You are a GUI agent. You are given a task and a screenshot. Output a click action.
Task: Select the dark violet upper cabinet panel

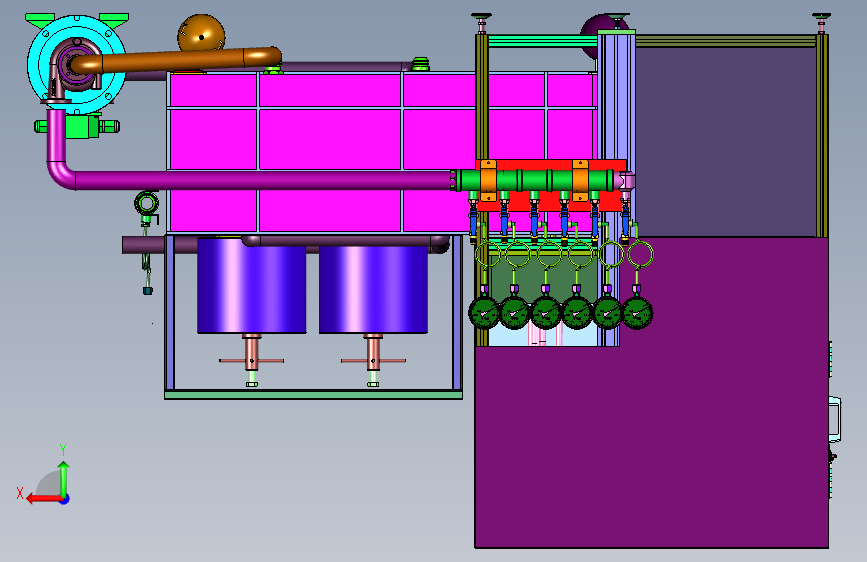tap(725, 142)
